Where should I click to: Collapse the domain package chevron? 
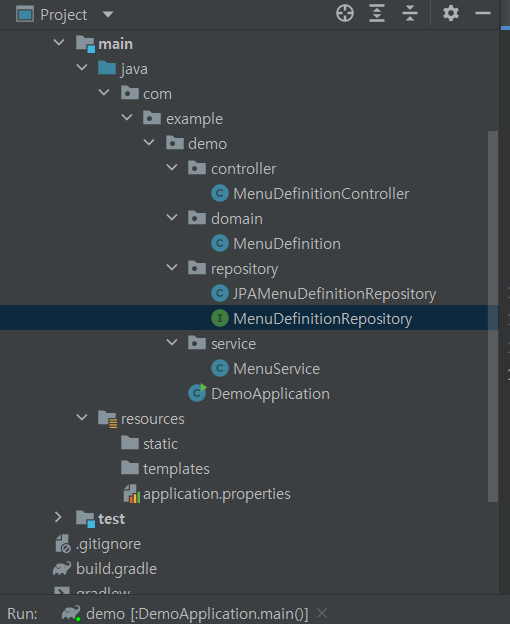[x=172, y=217]
